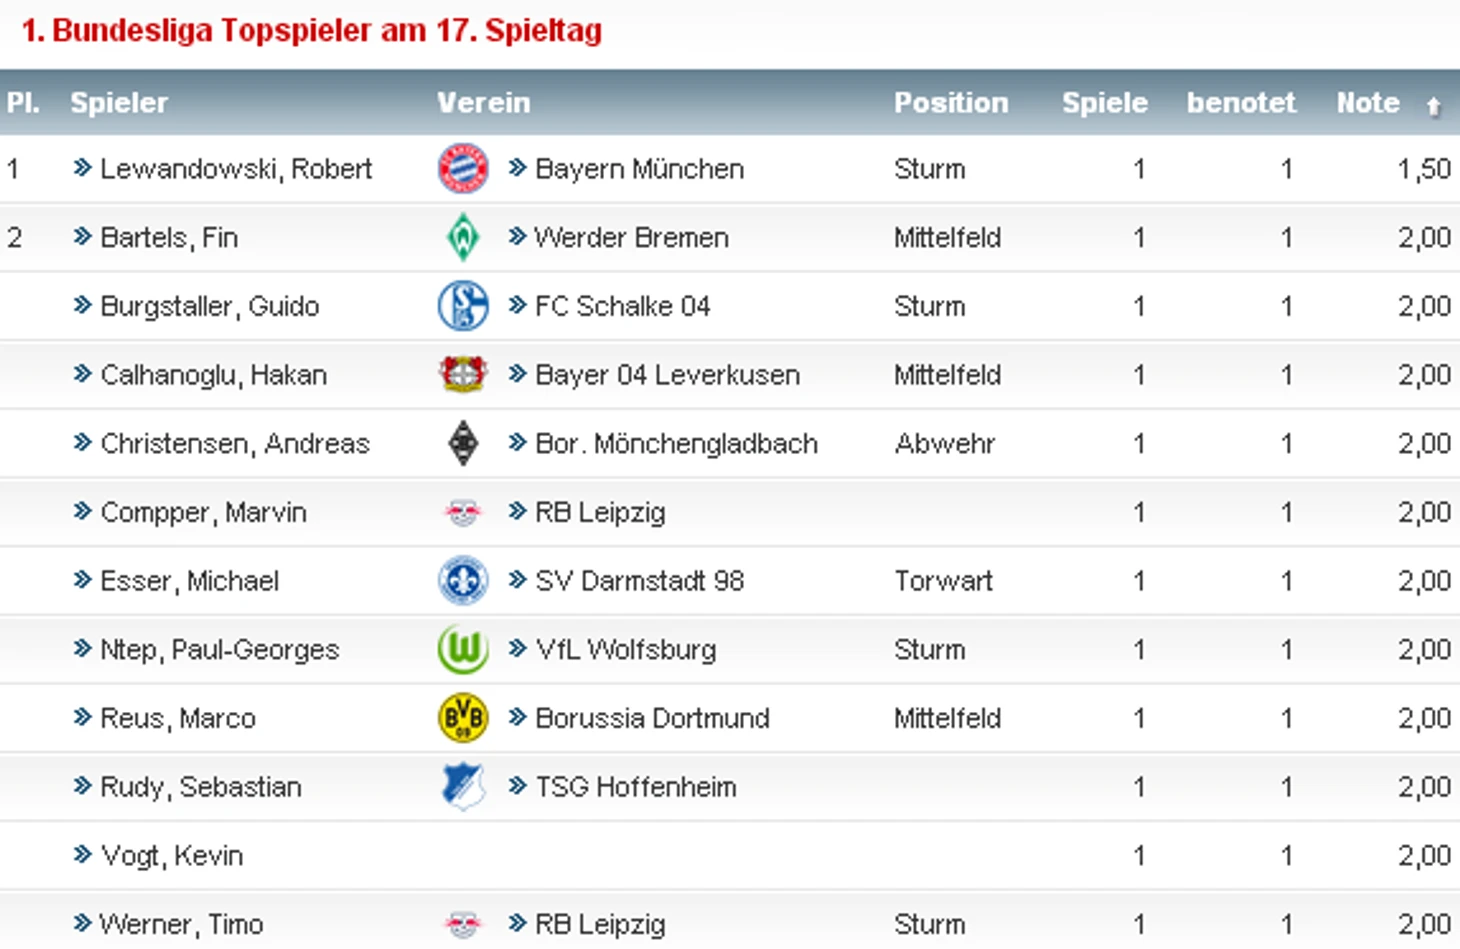
Task: Sort table by Spieler column header
Action: pyautogui.click(x=118, y=103)
